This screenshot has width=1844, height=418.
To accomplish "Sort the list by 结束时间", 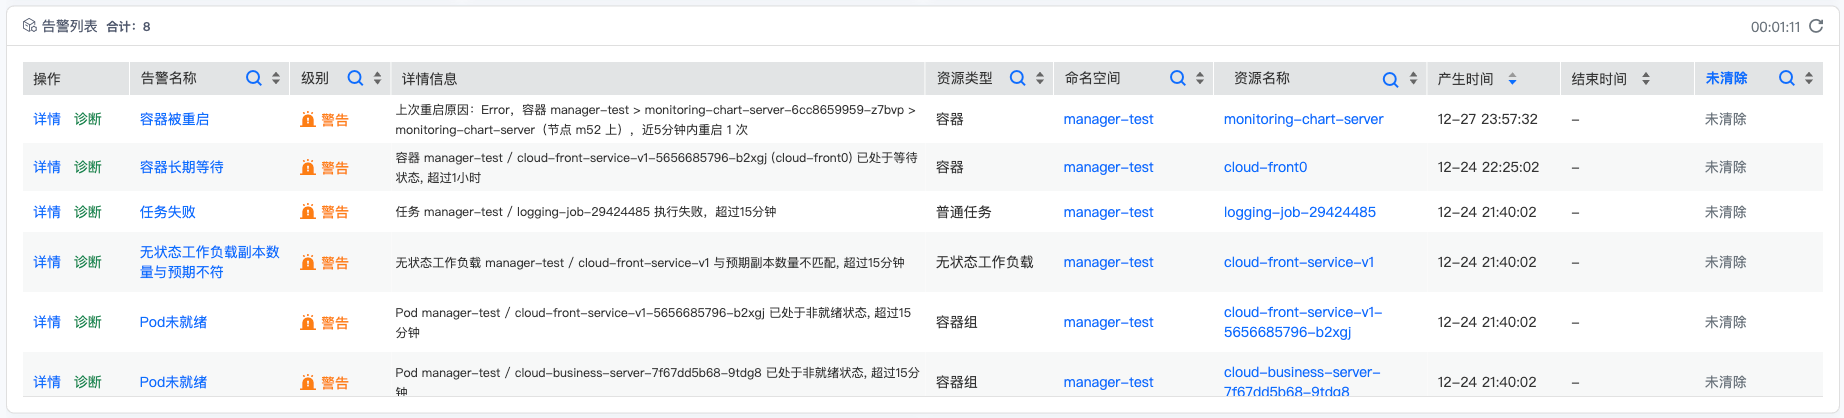I will coord(1645,79).
